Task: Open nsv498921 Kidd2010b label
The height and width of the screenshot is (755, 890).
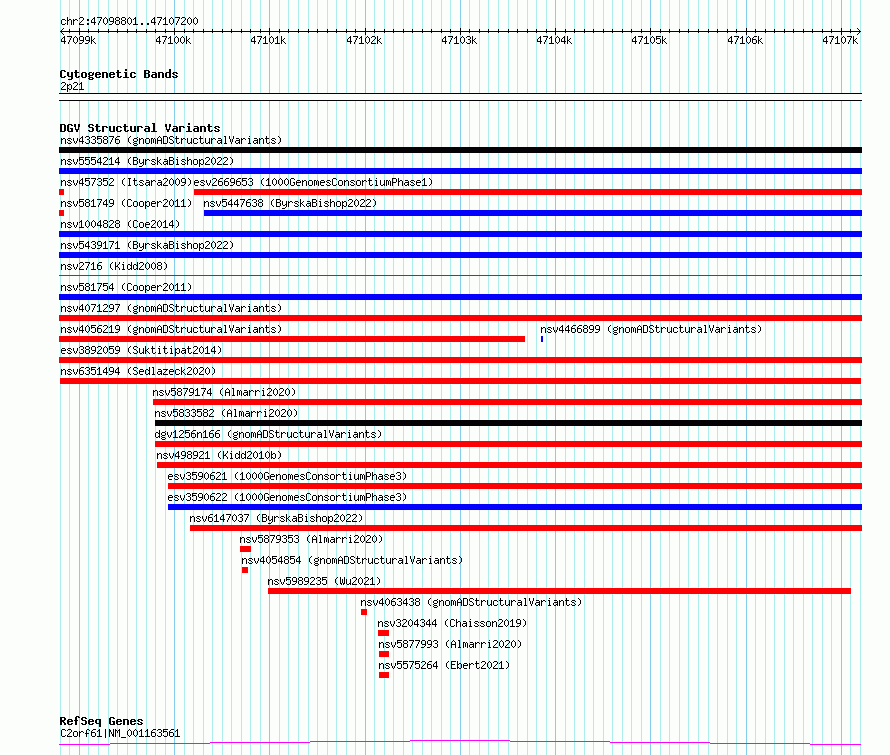Action: 219,455
